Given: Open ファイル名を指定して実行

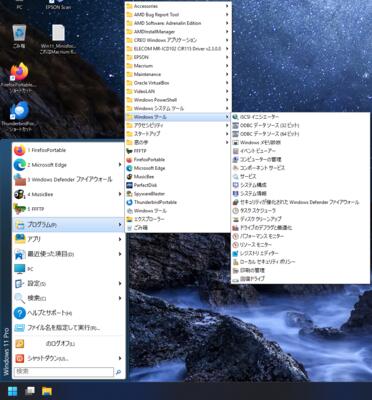Looking at the screenshot, I should coord(68,328).
